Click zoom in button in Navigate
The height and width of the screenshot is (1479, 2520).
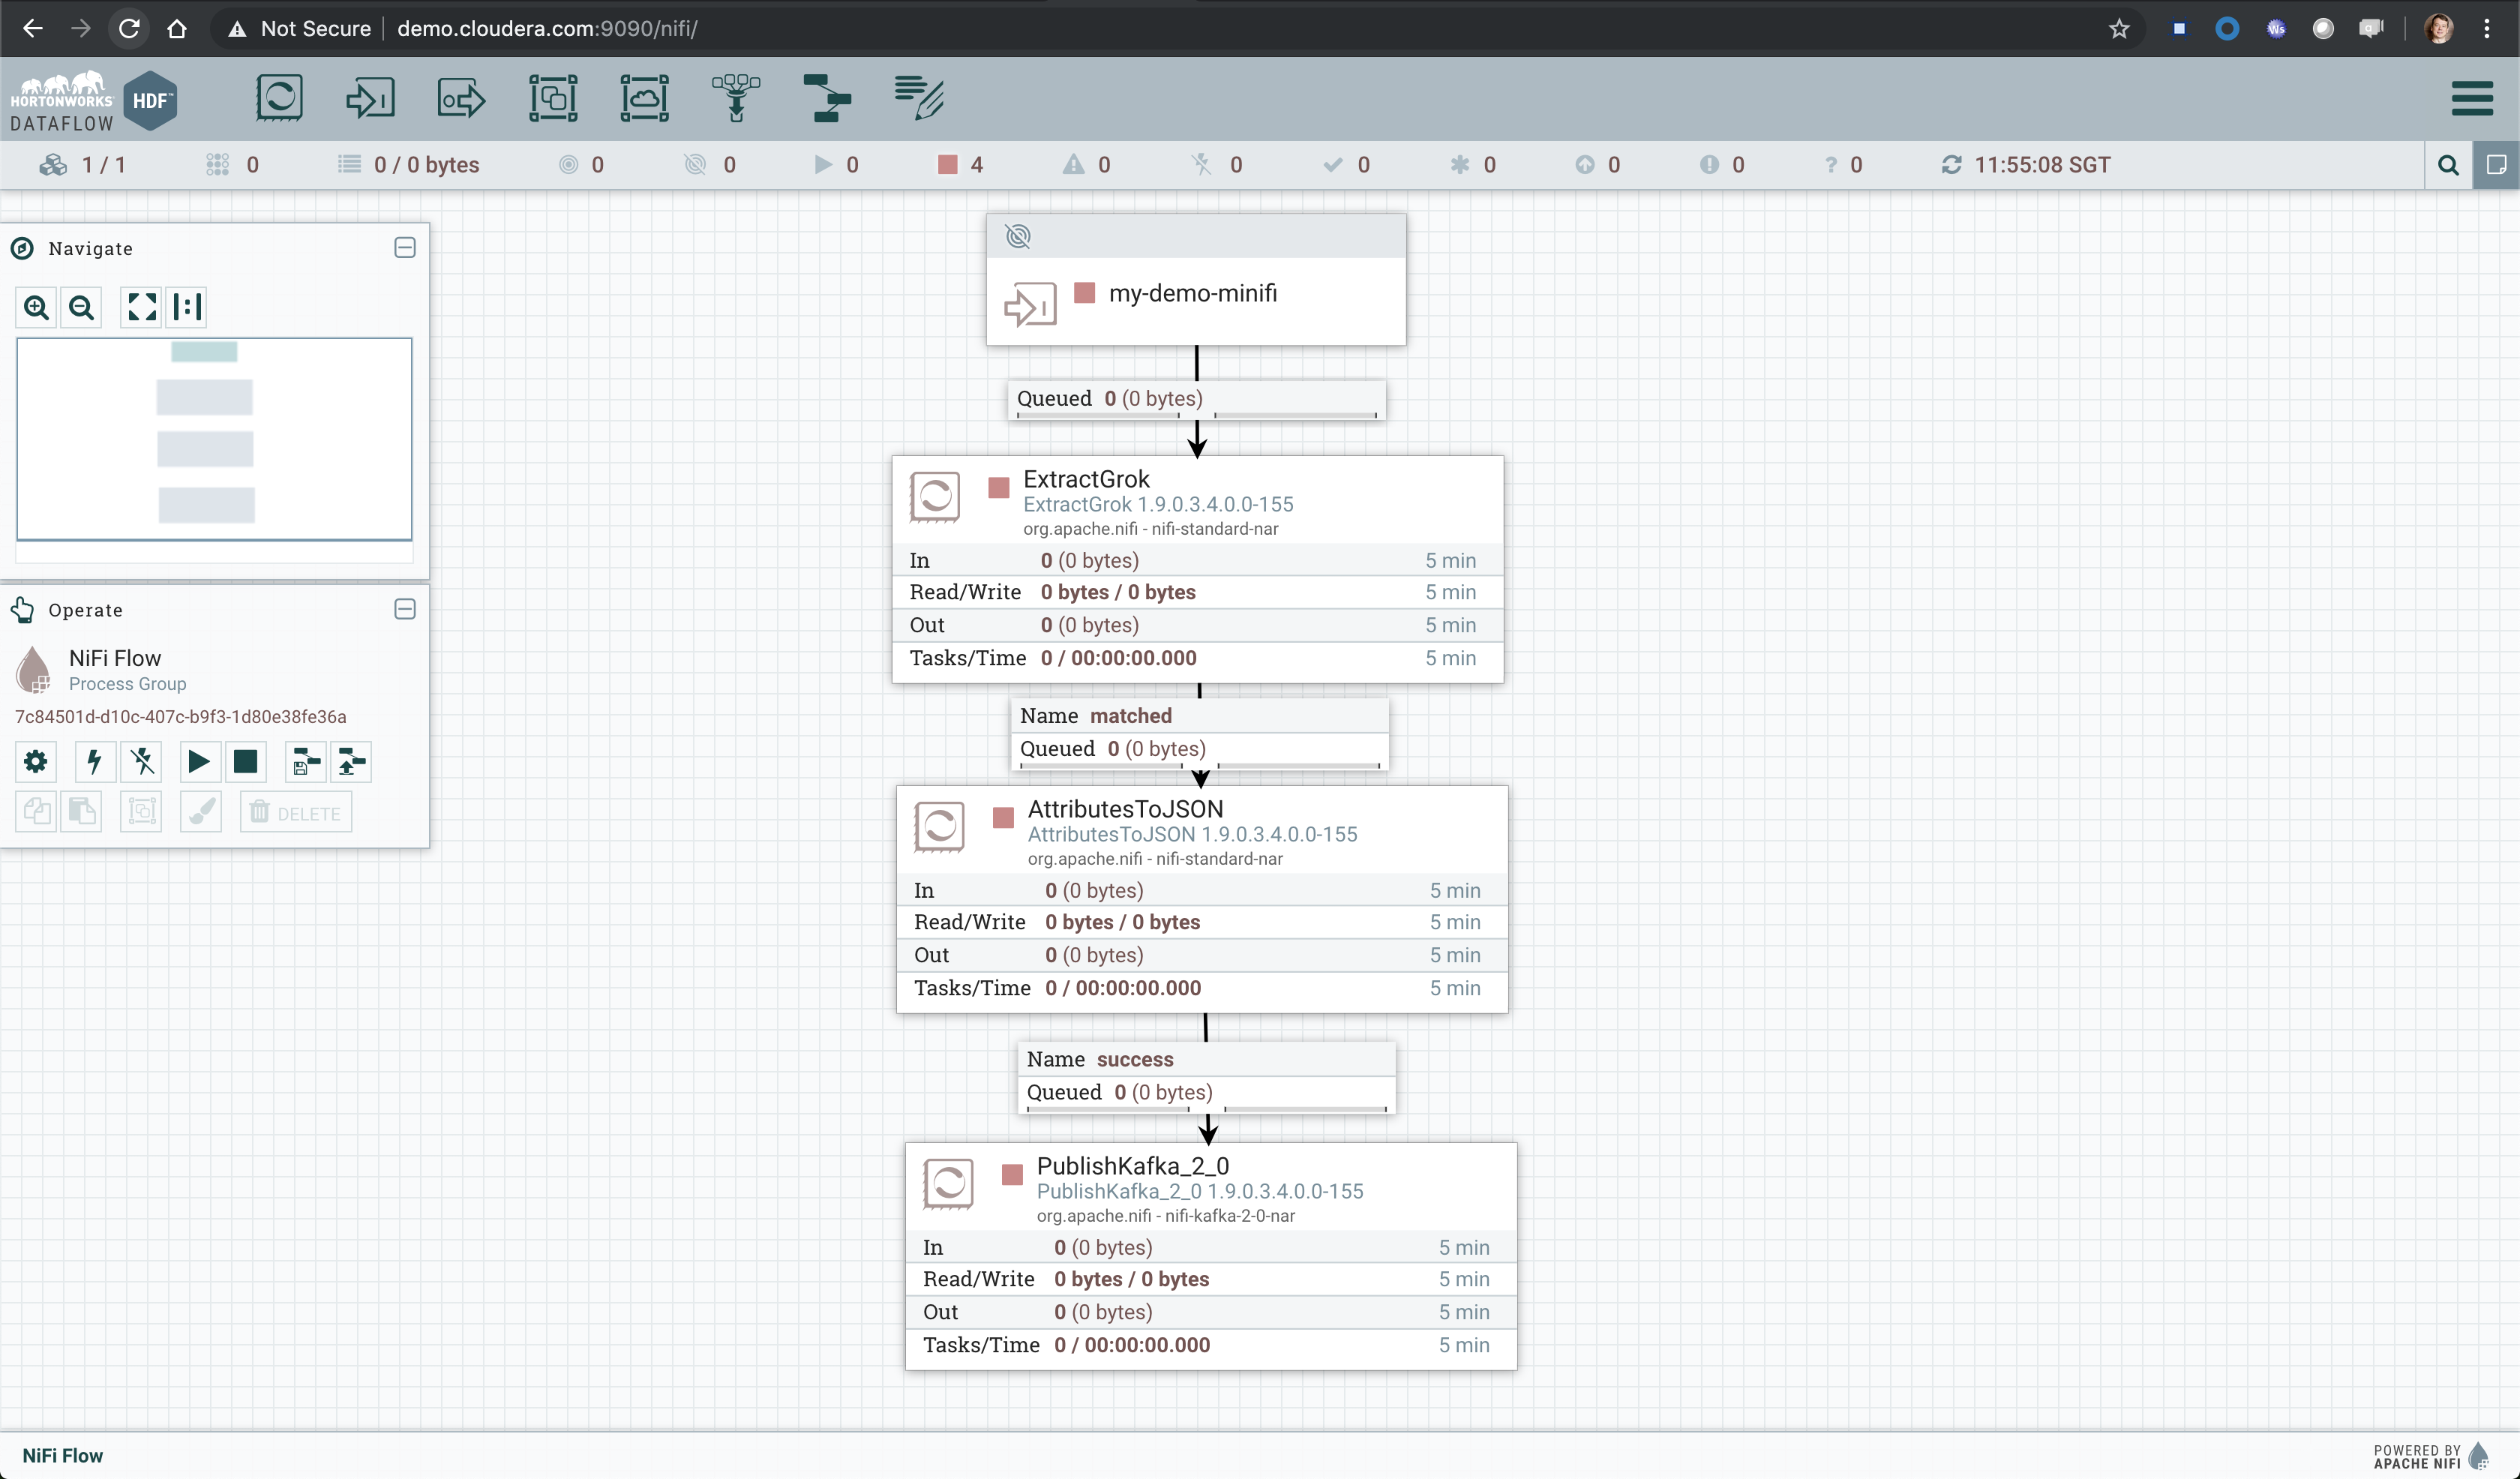point(36,307)
